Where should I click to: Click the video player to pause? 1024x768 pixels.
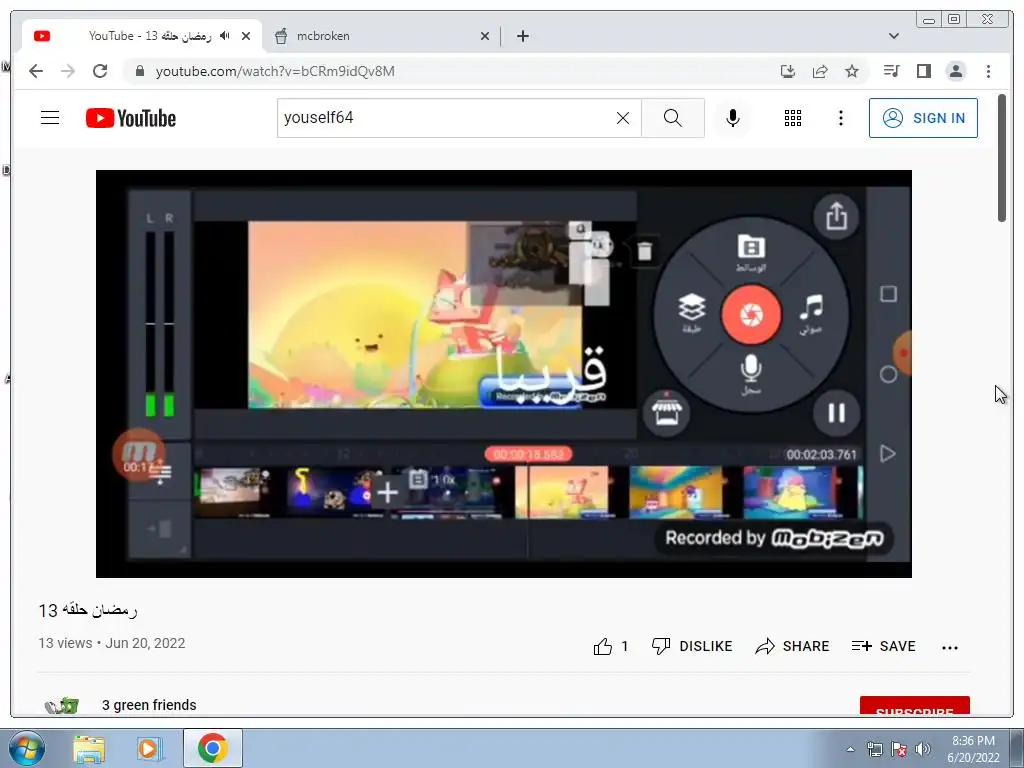tap(504, 374)
